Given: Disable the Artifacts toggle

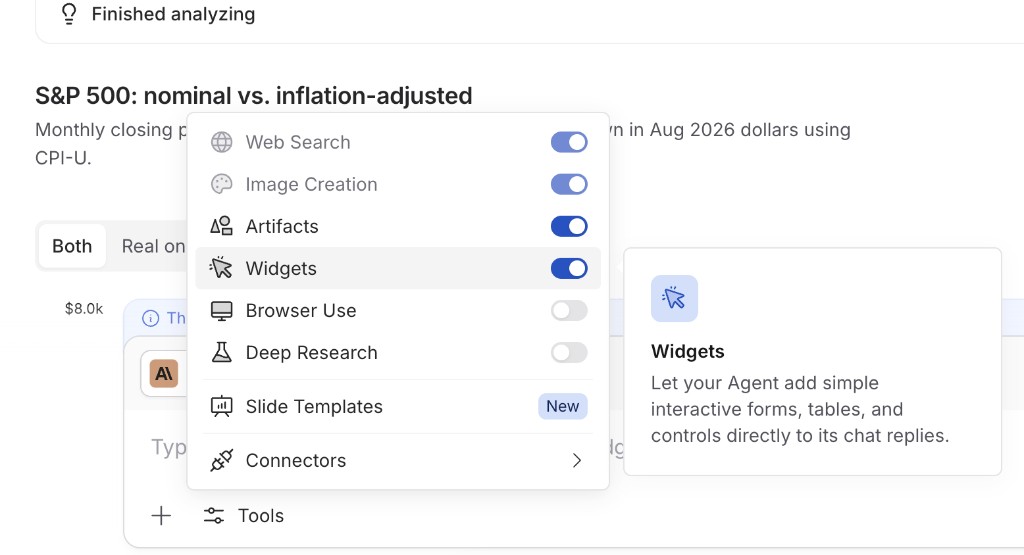Looking at the screenshot, I should (569, 227).
